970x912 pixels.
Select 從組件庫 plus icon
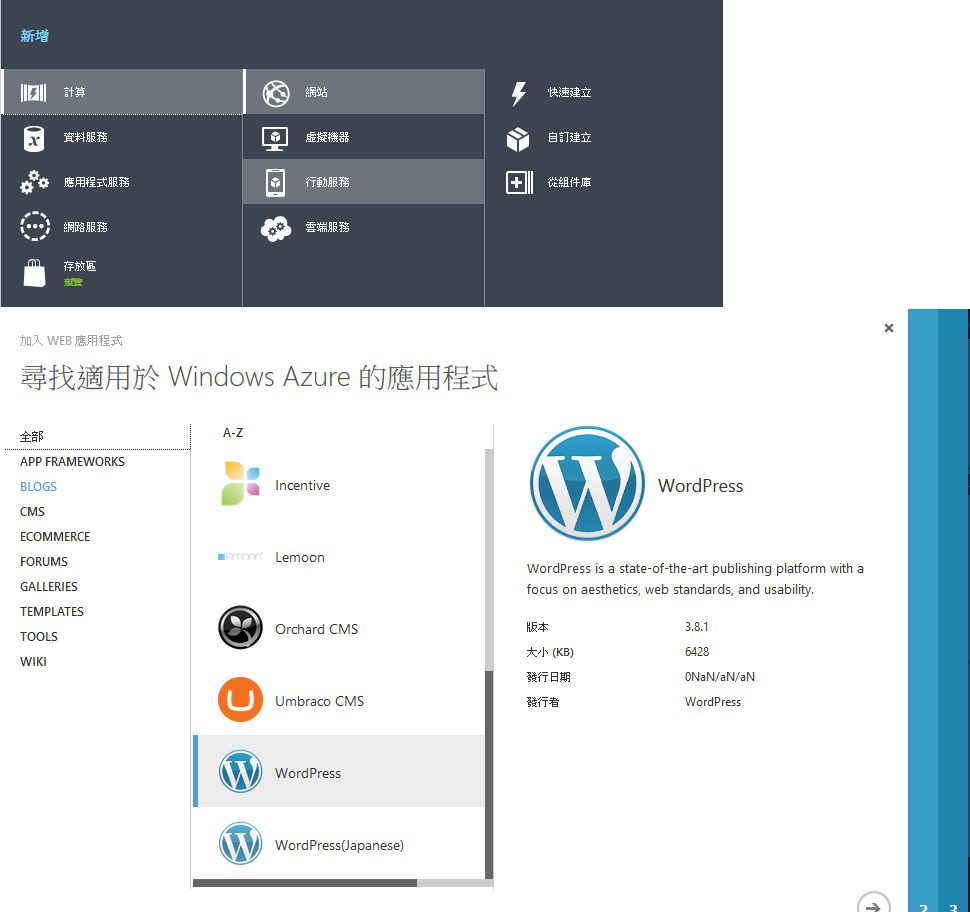[x=519, y=183]
